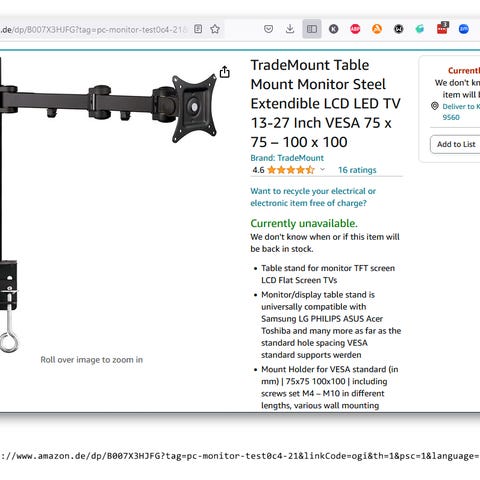The width and height of the screenshot is (480, 480).
Task: Expand the star ratings breakdown chevron
Action: coord(322,169)
